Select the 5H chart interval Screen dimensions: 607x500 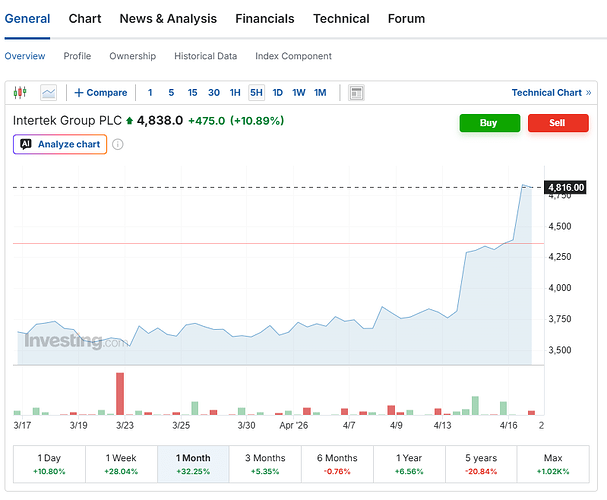click(256, 92)
